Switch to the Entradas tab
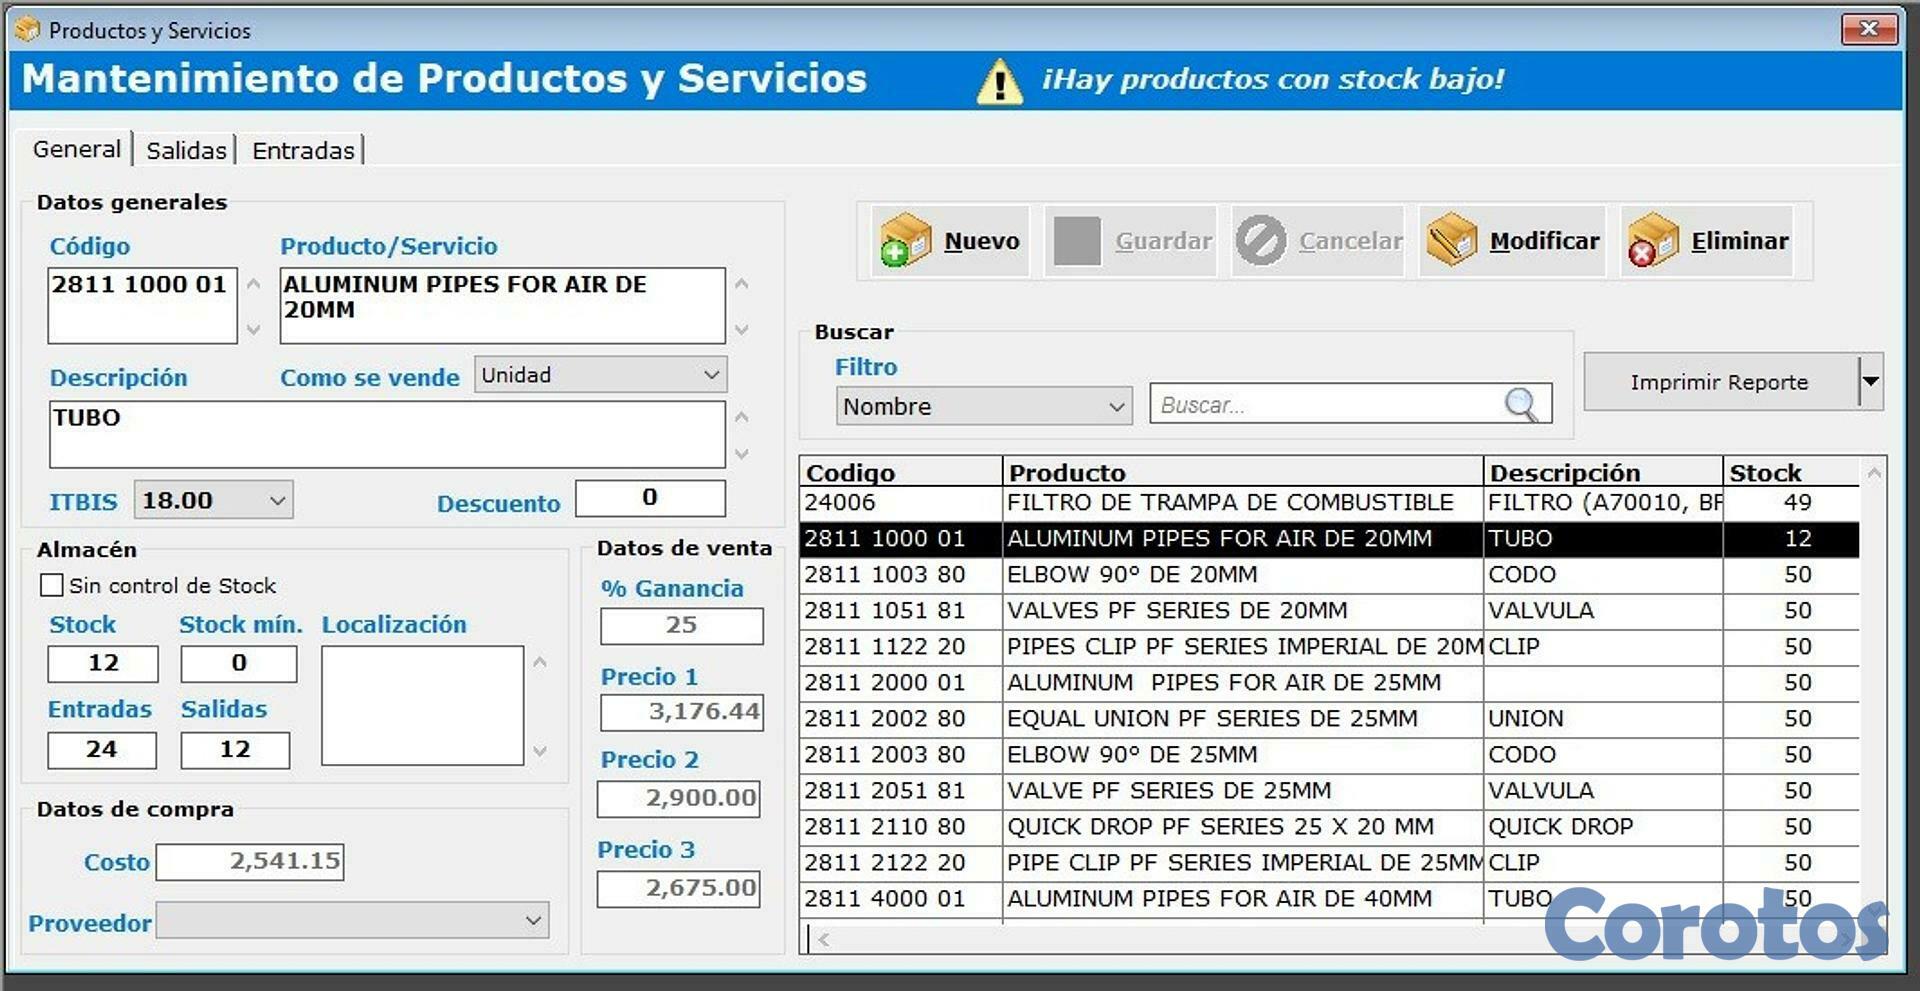The image size is (1920, 991). 303,149
